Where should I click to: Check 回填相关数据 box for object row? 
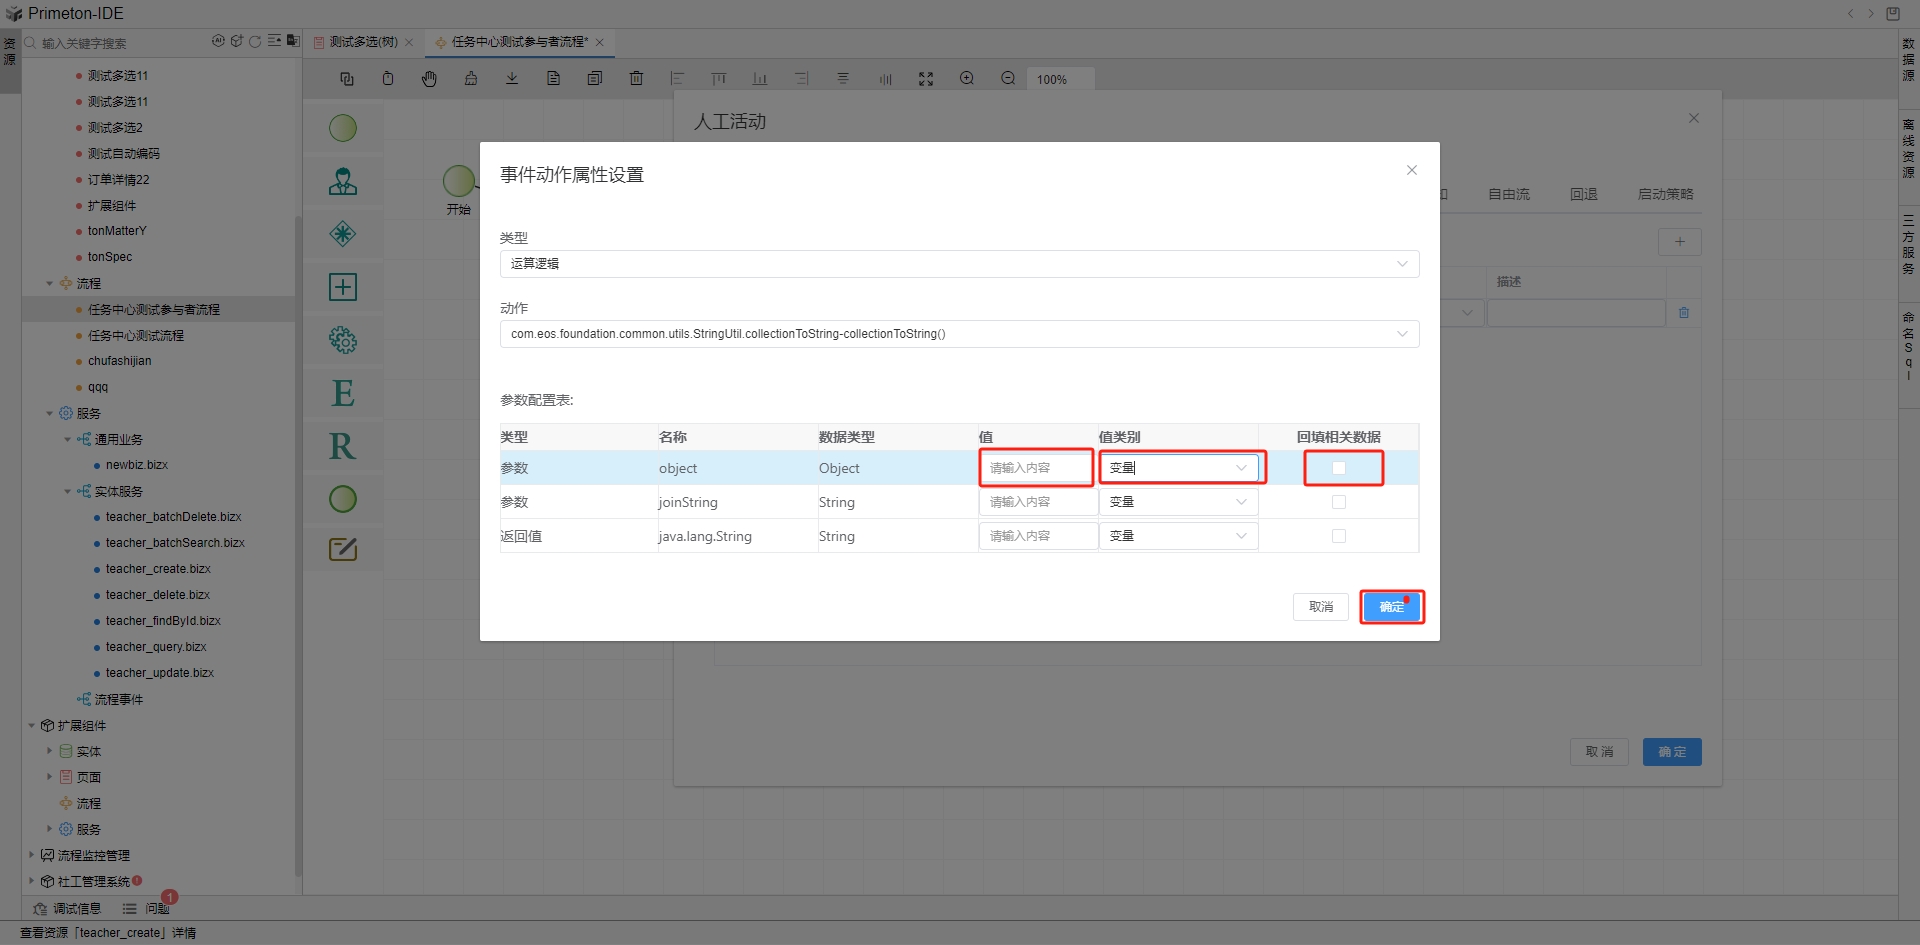tap(1339, 468)
